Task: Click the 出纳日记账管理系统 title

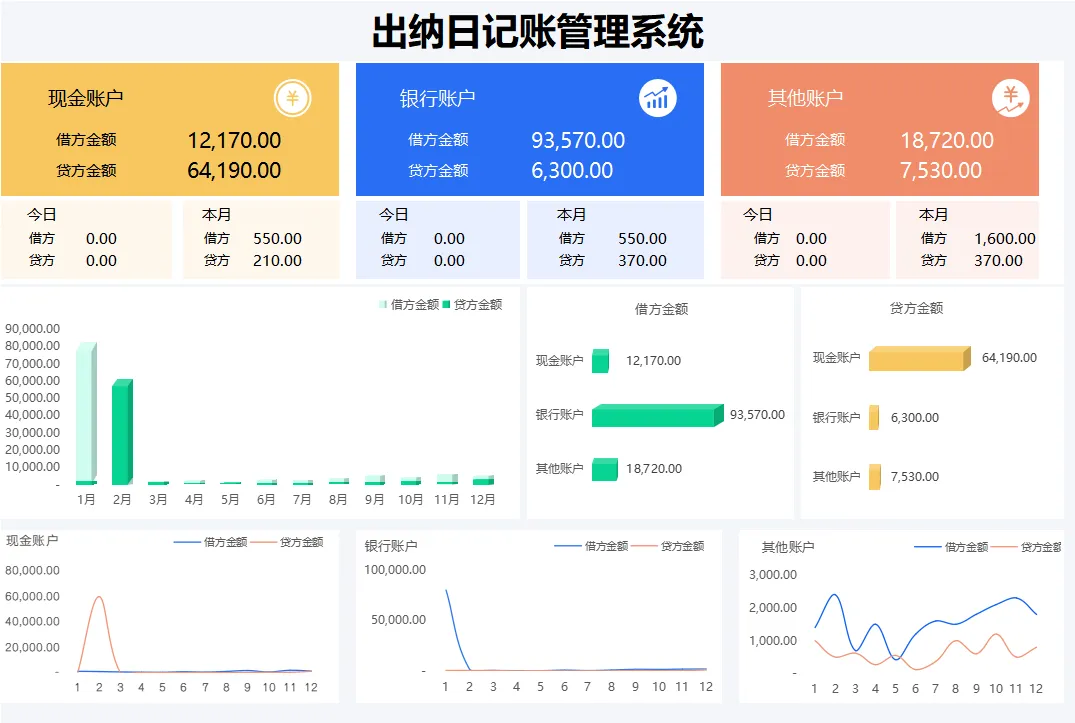Action: 538,32
